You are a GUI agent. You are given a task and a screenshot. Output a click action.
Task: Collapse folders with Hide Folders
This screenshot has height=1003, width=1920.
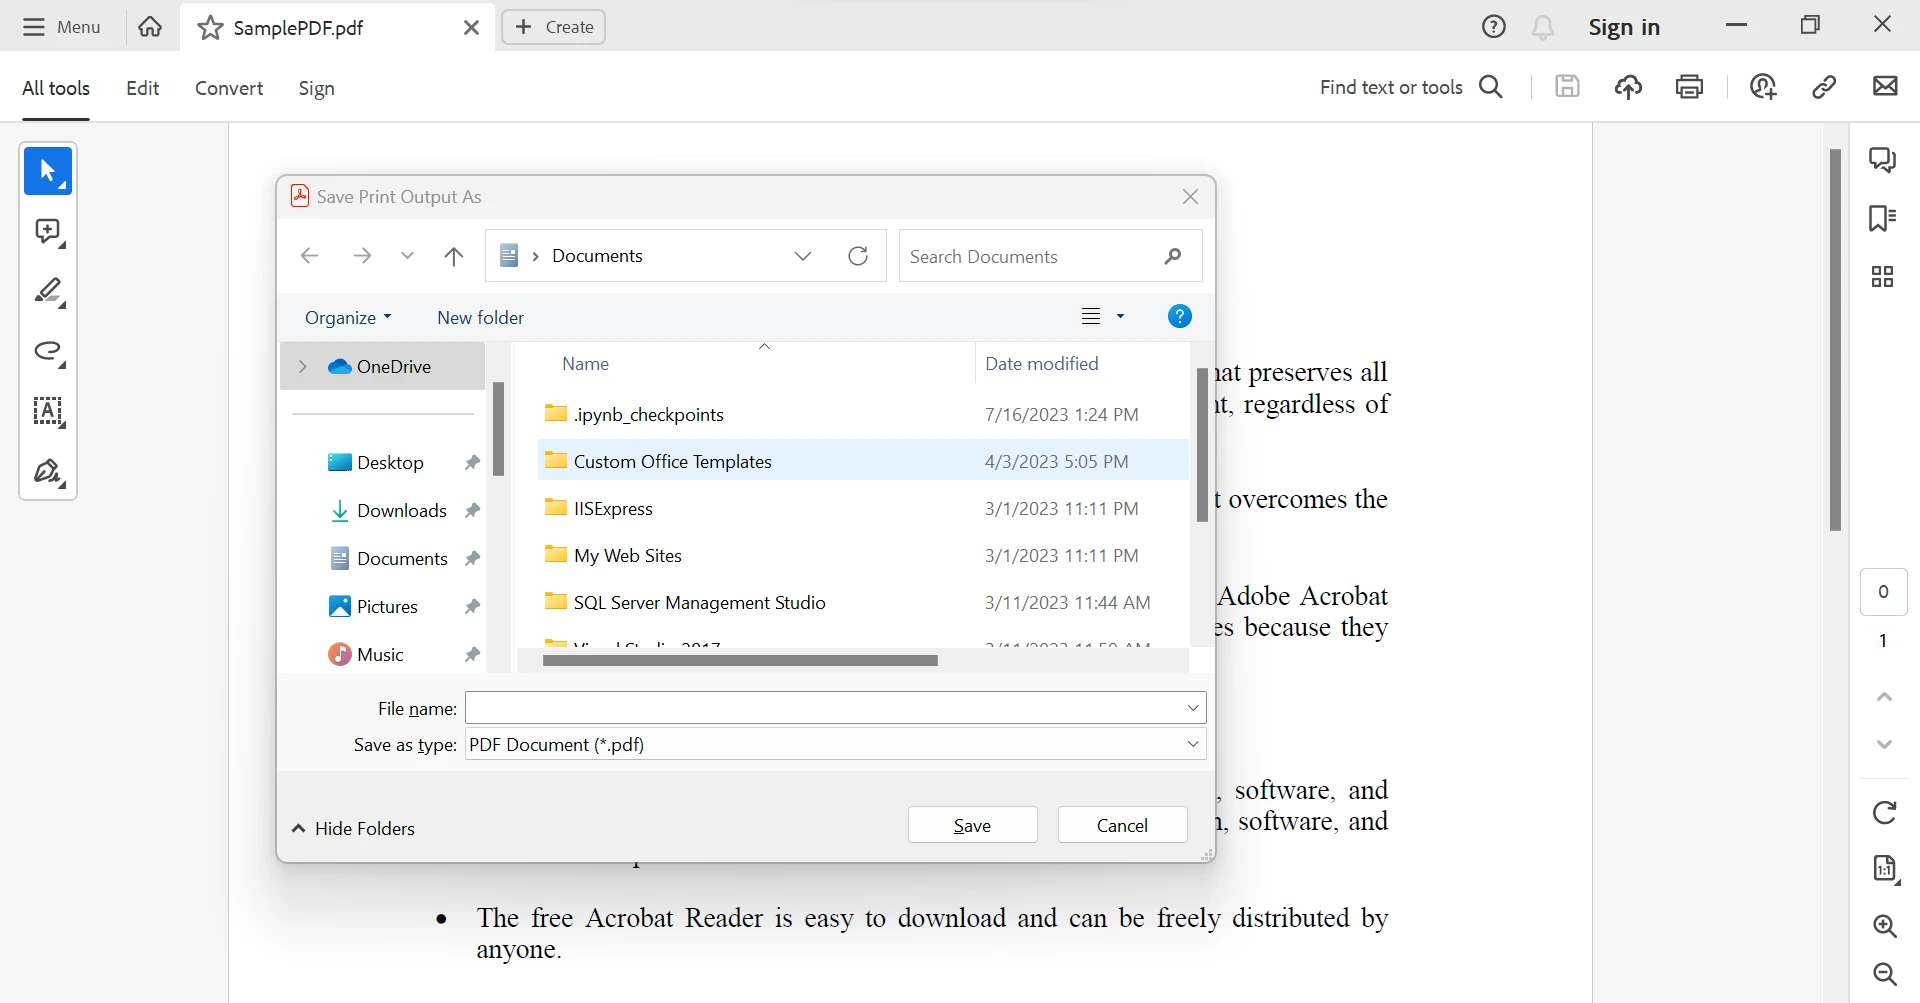point(354,829)
